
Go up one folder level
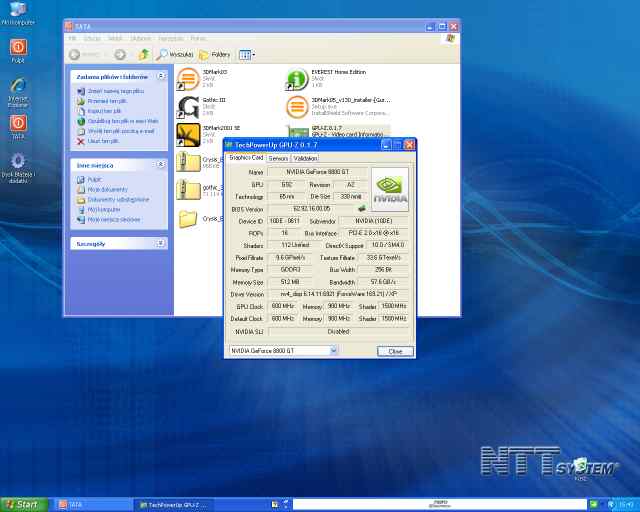[x=144, y=55]
